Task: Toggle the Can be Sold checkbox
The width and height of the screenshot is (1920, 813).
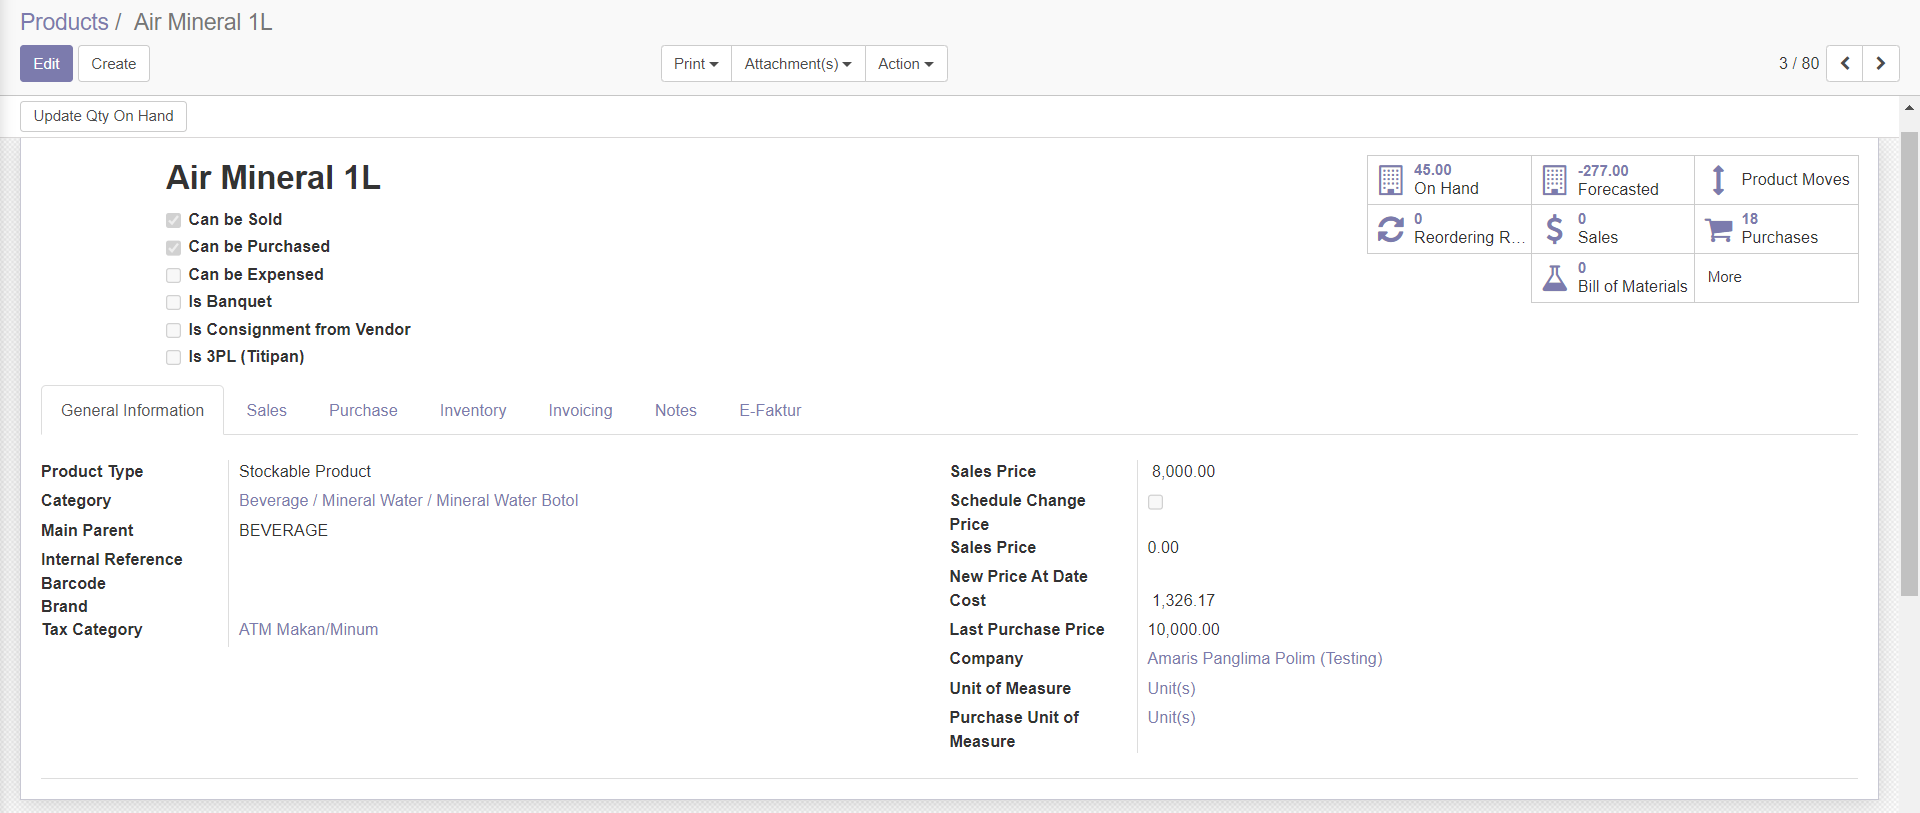Action: [x=173, y=220]
